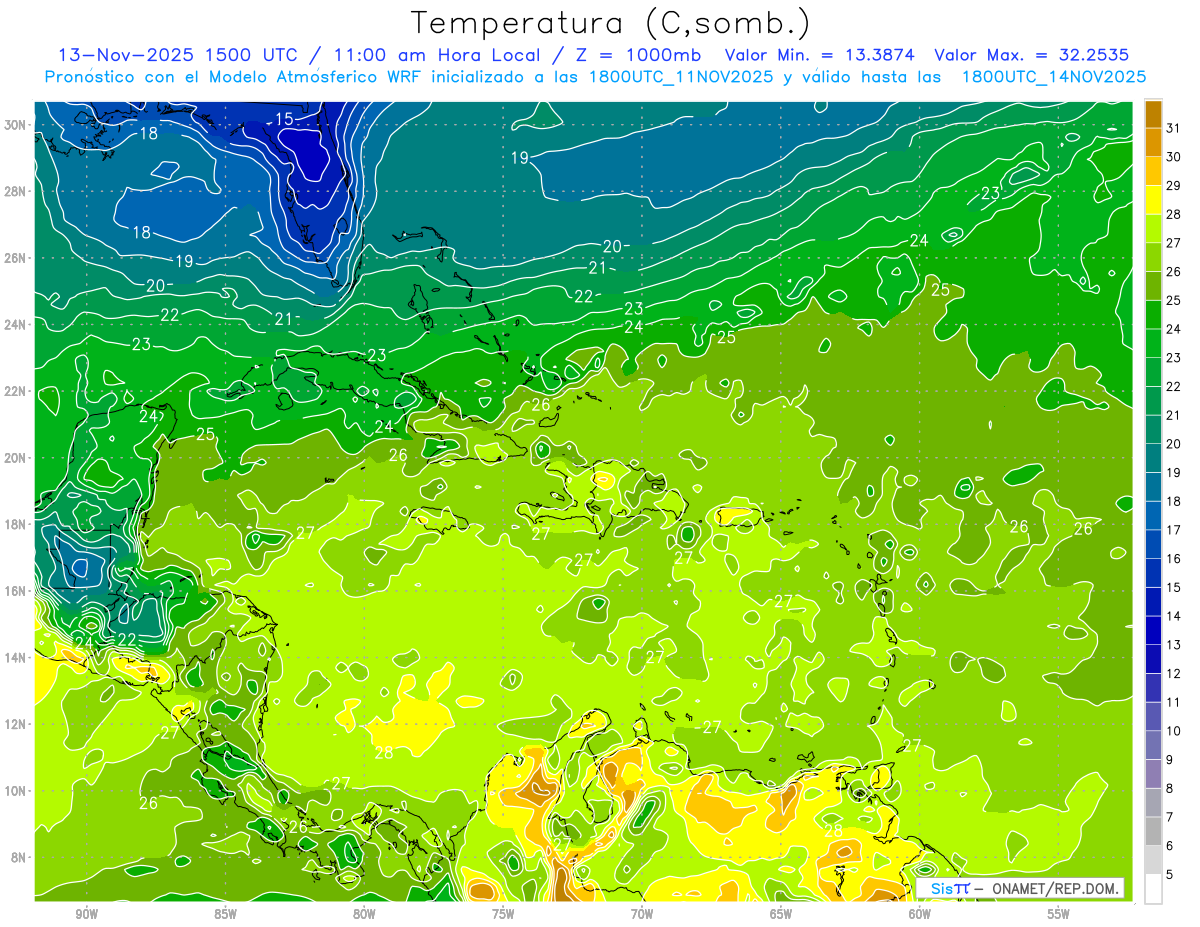Click the 20N latitude label
Image resolution: width=1200 pixels, height=927 pixels.
[16, 458]
